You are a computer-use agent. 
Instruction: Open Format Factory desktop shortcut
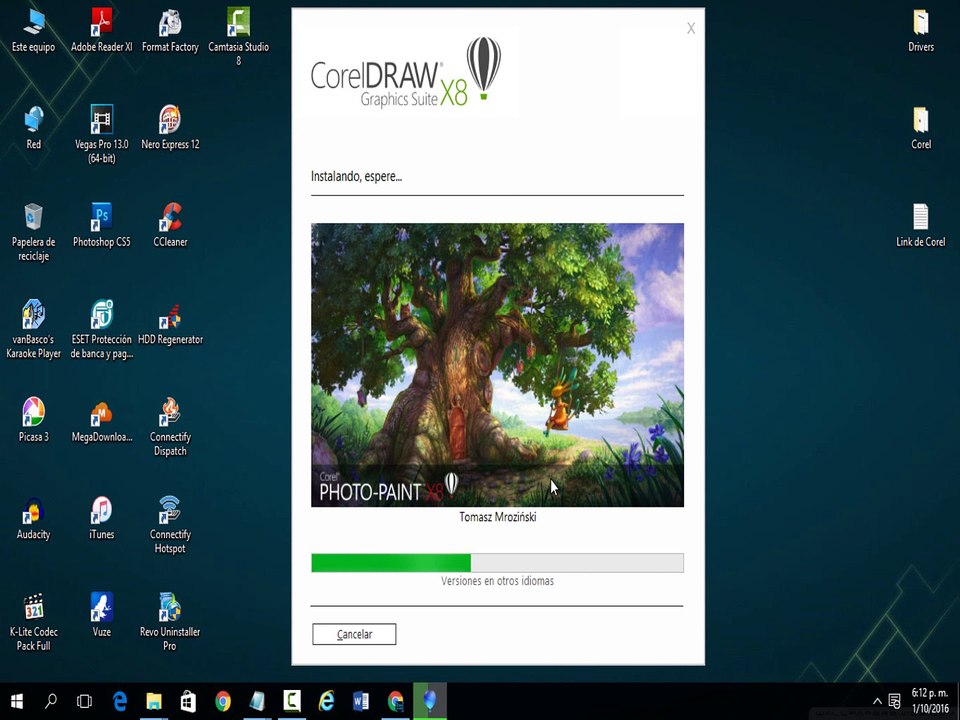point(170,31)
